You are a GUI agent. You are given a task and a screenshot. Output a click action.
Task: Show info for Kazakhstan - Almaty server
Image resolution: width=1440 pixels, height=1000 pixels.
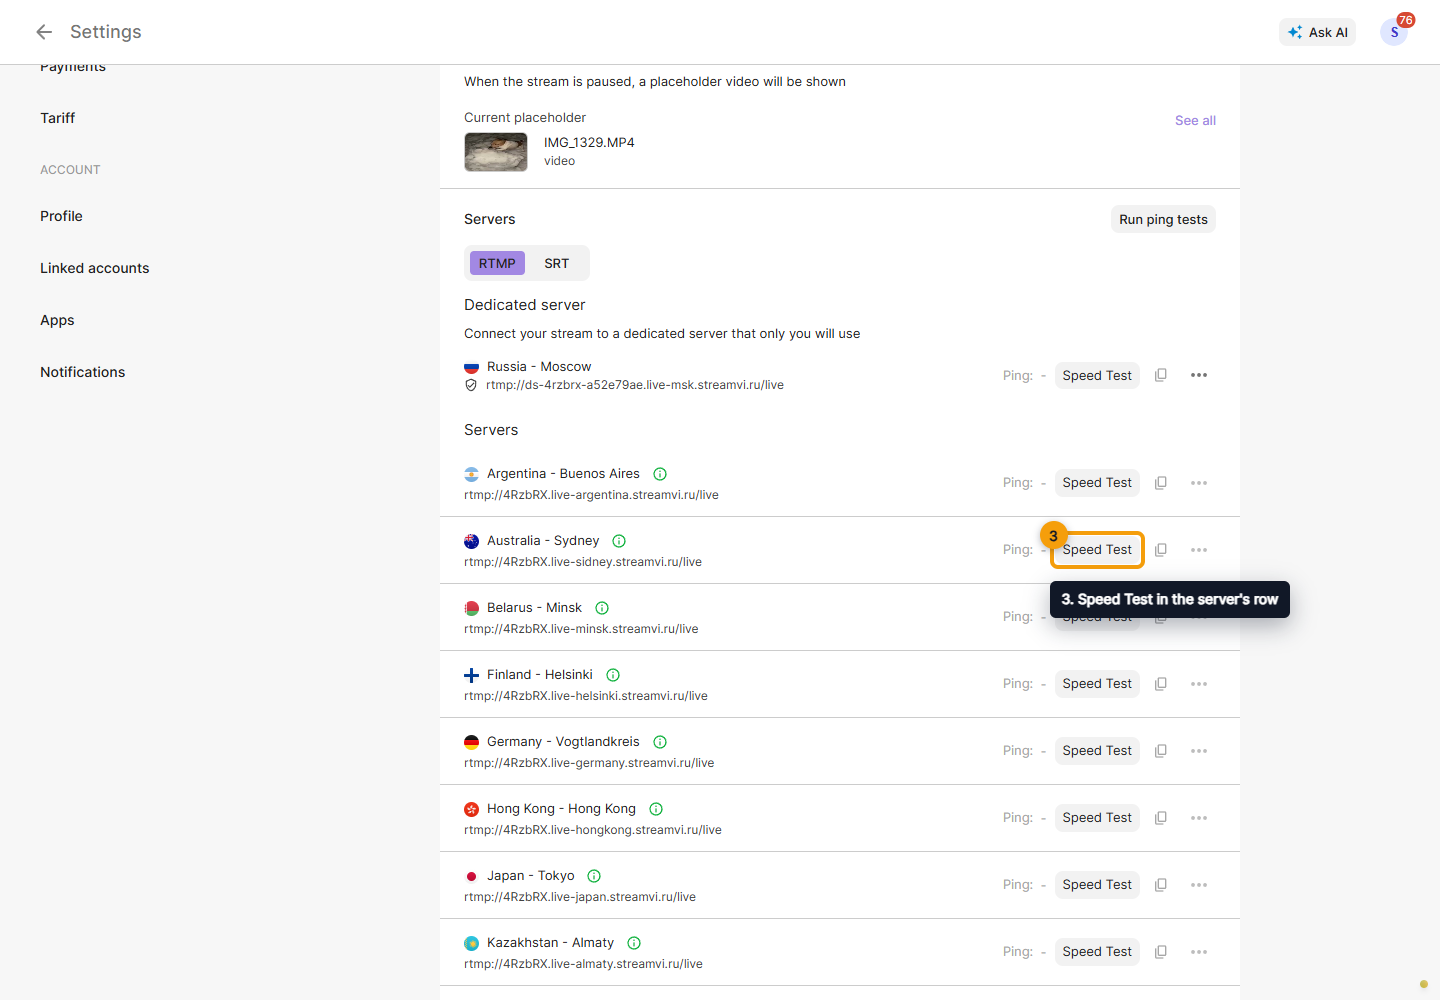pyautogui.click(x=634, y=943)
